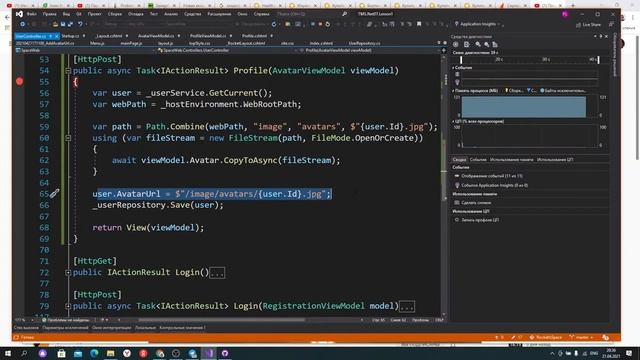
Task: Open the Visual Studio taskbar icon
Action: pyautogui.click(x=209, y=353)
